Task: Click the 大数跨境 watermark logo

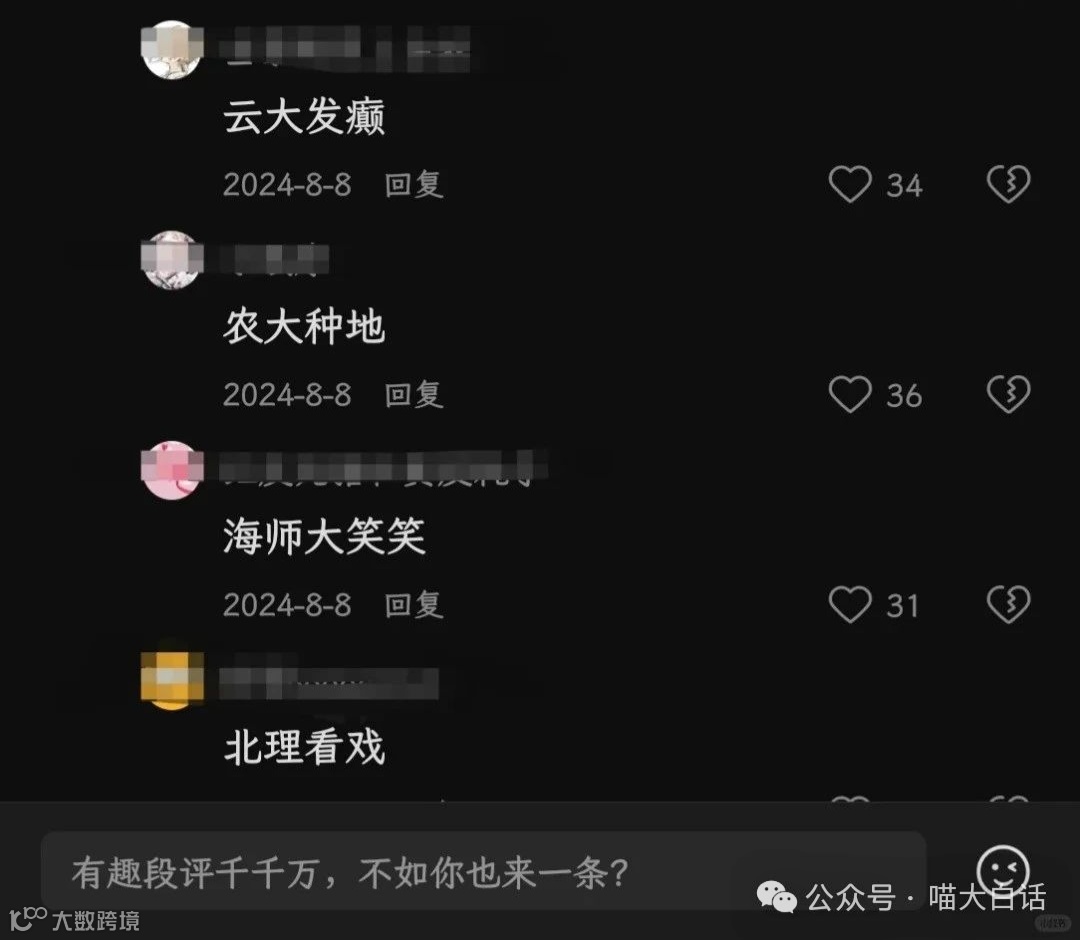Action: [74, 919]
